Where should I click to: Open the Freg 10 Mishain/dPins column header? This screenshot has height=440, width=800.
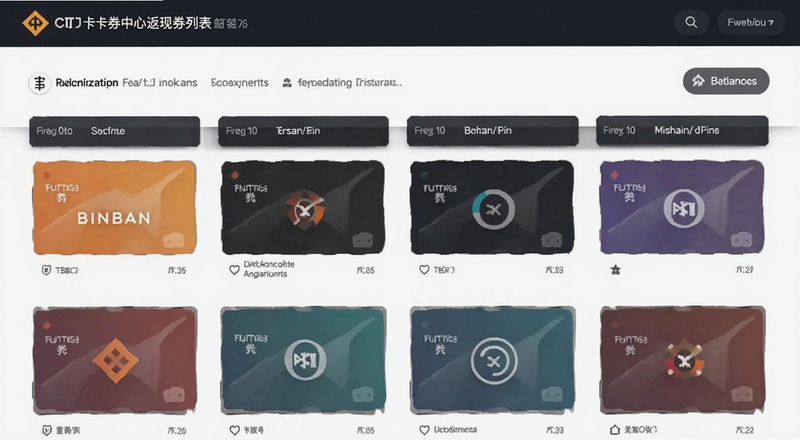tap(682, 131)
